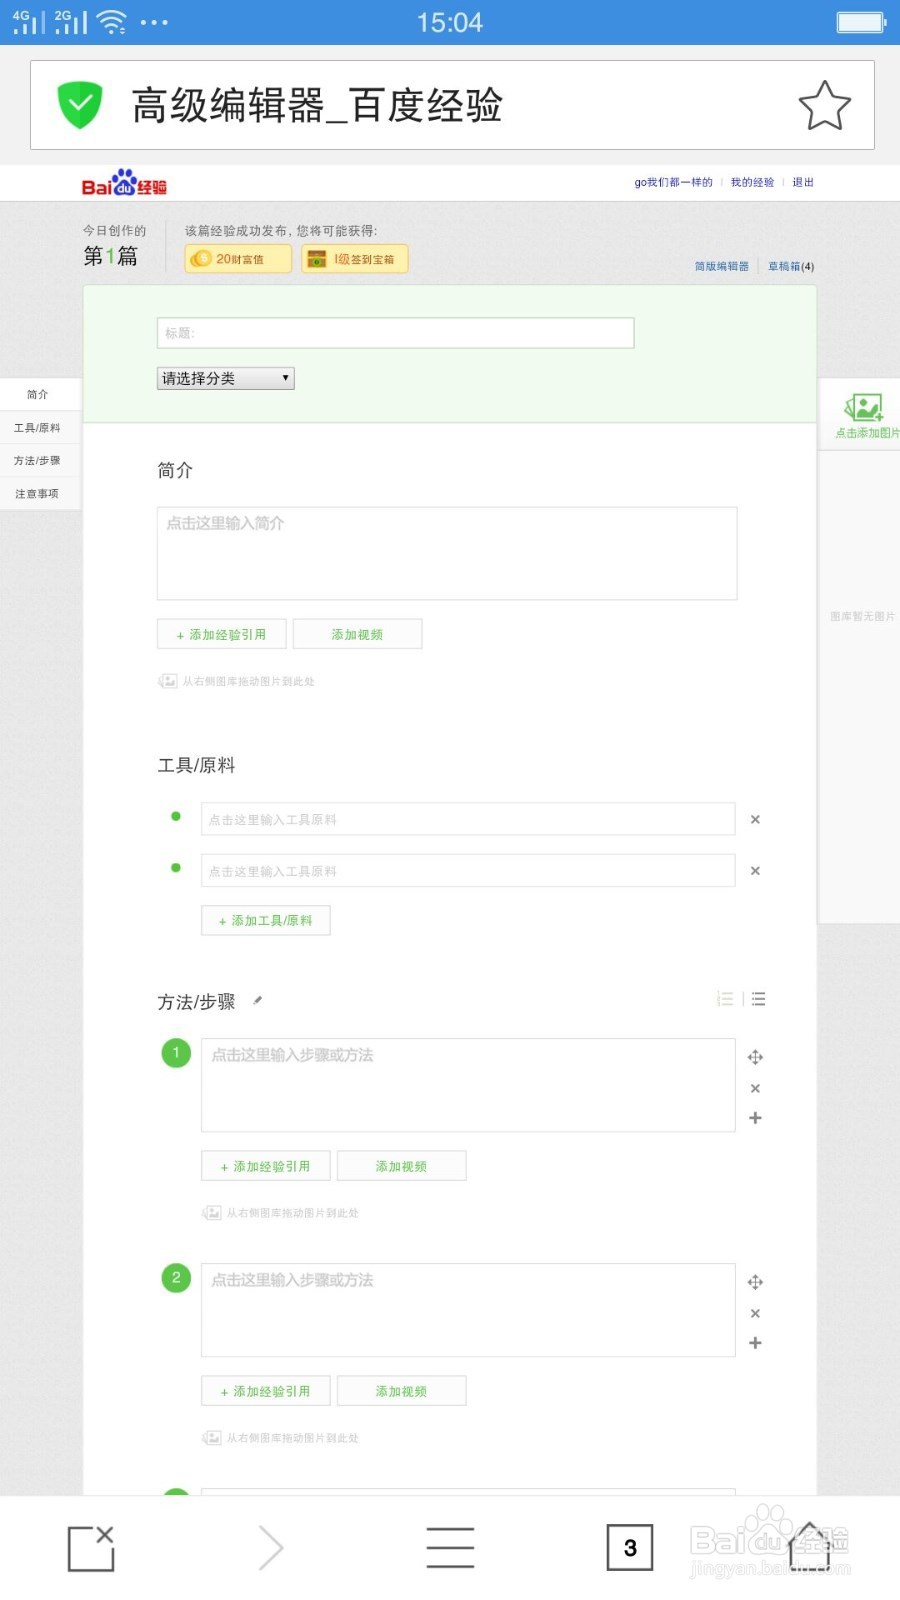Click 添加视频 button under 简介
The height and width of the screenshot is (1600, 900).
(x=358, y=634)
